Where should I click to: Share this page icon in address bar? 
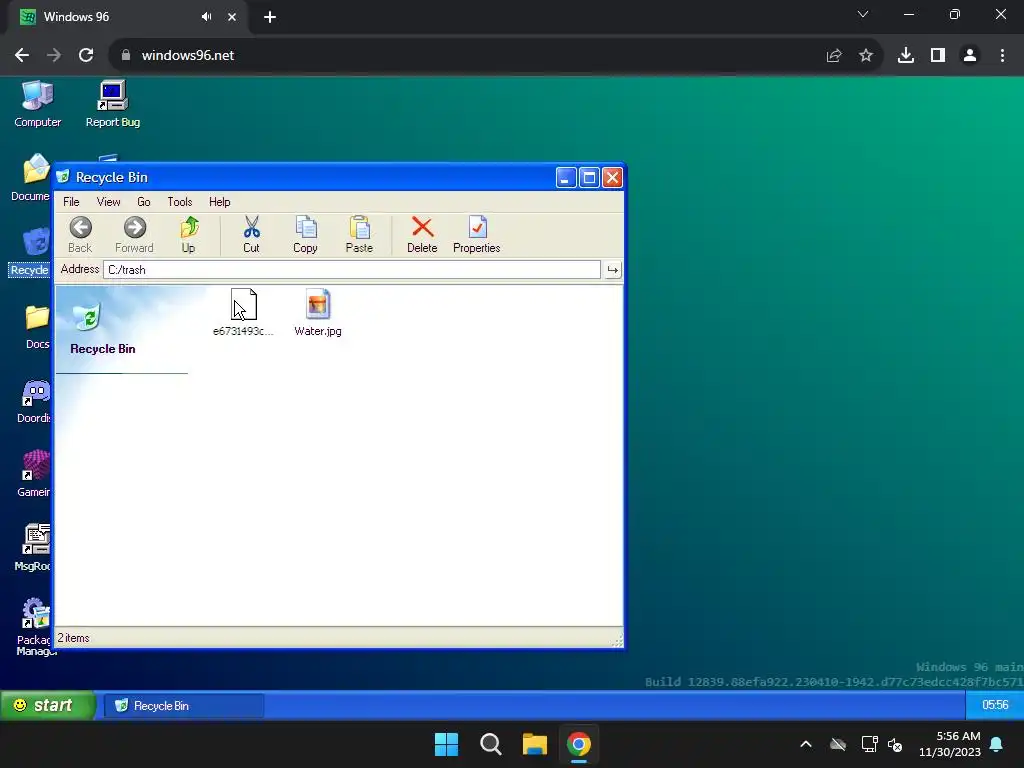[x=834, y=56]
